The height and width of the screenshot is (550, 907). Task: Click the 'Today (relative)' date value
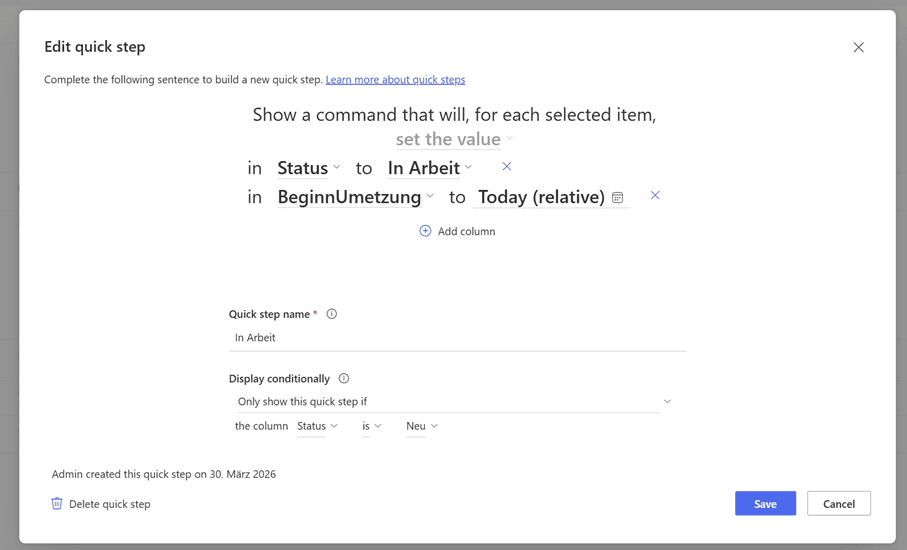pos(541,197)
